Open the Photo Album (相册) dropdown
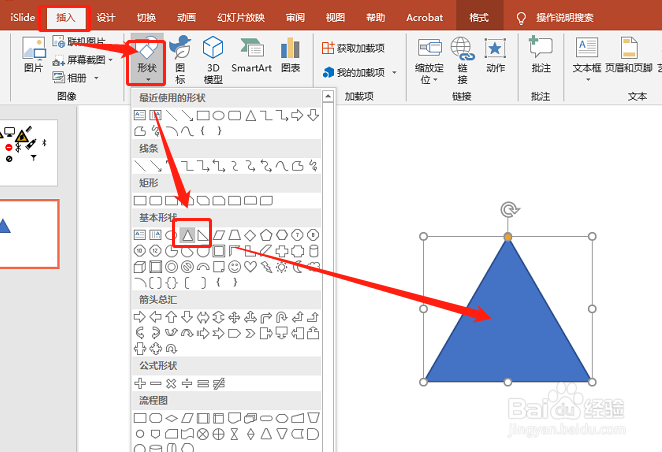Viewport: 662px width, 452px height. pyautogui.click(x=76, y=78)
